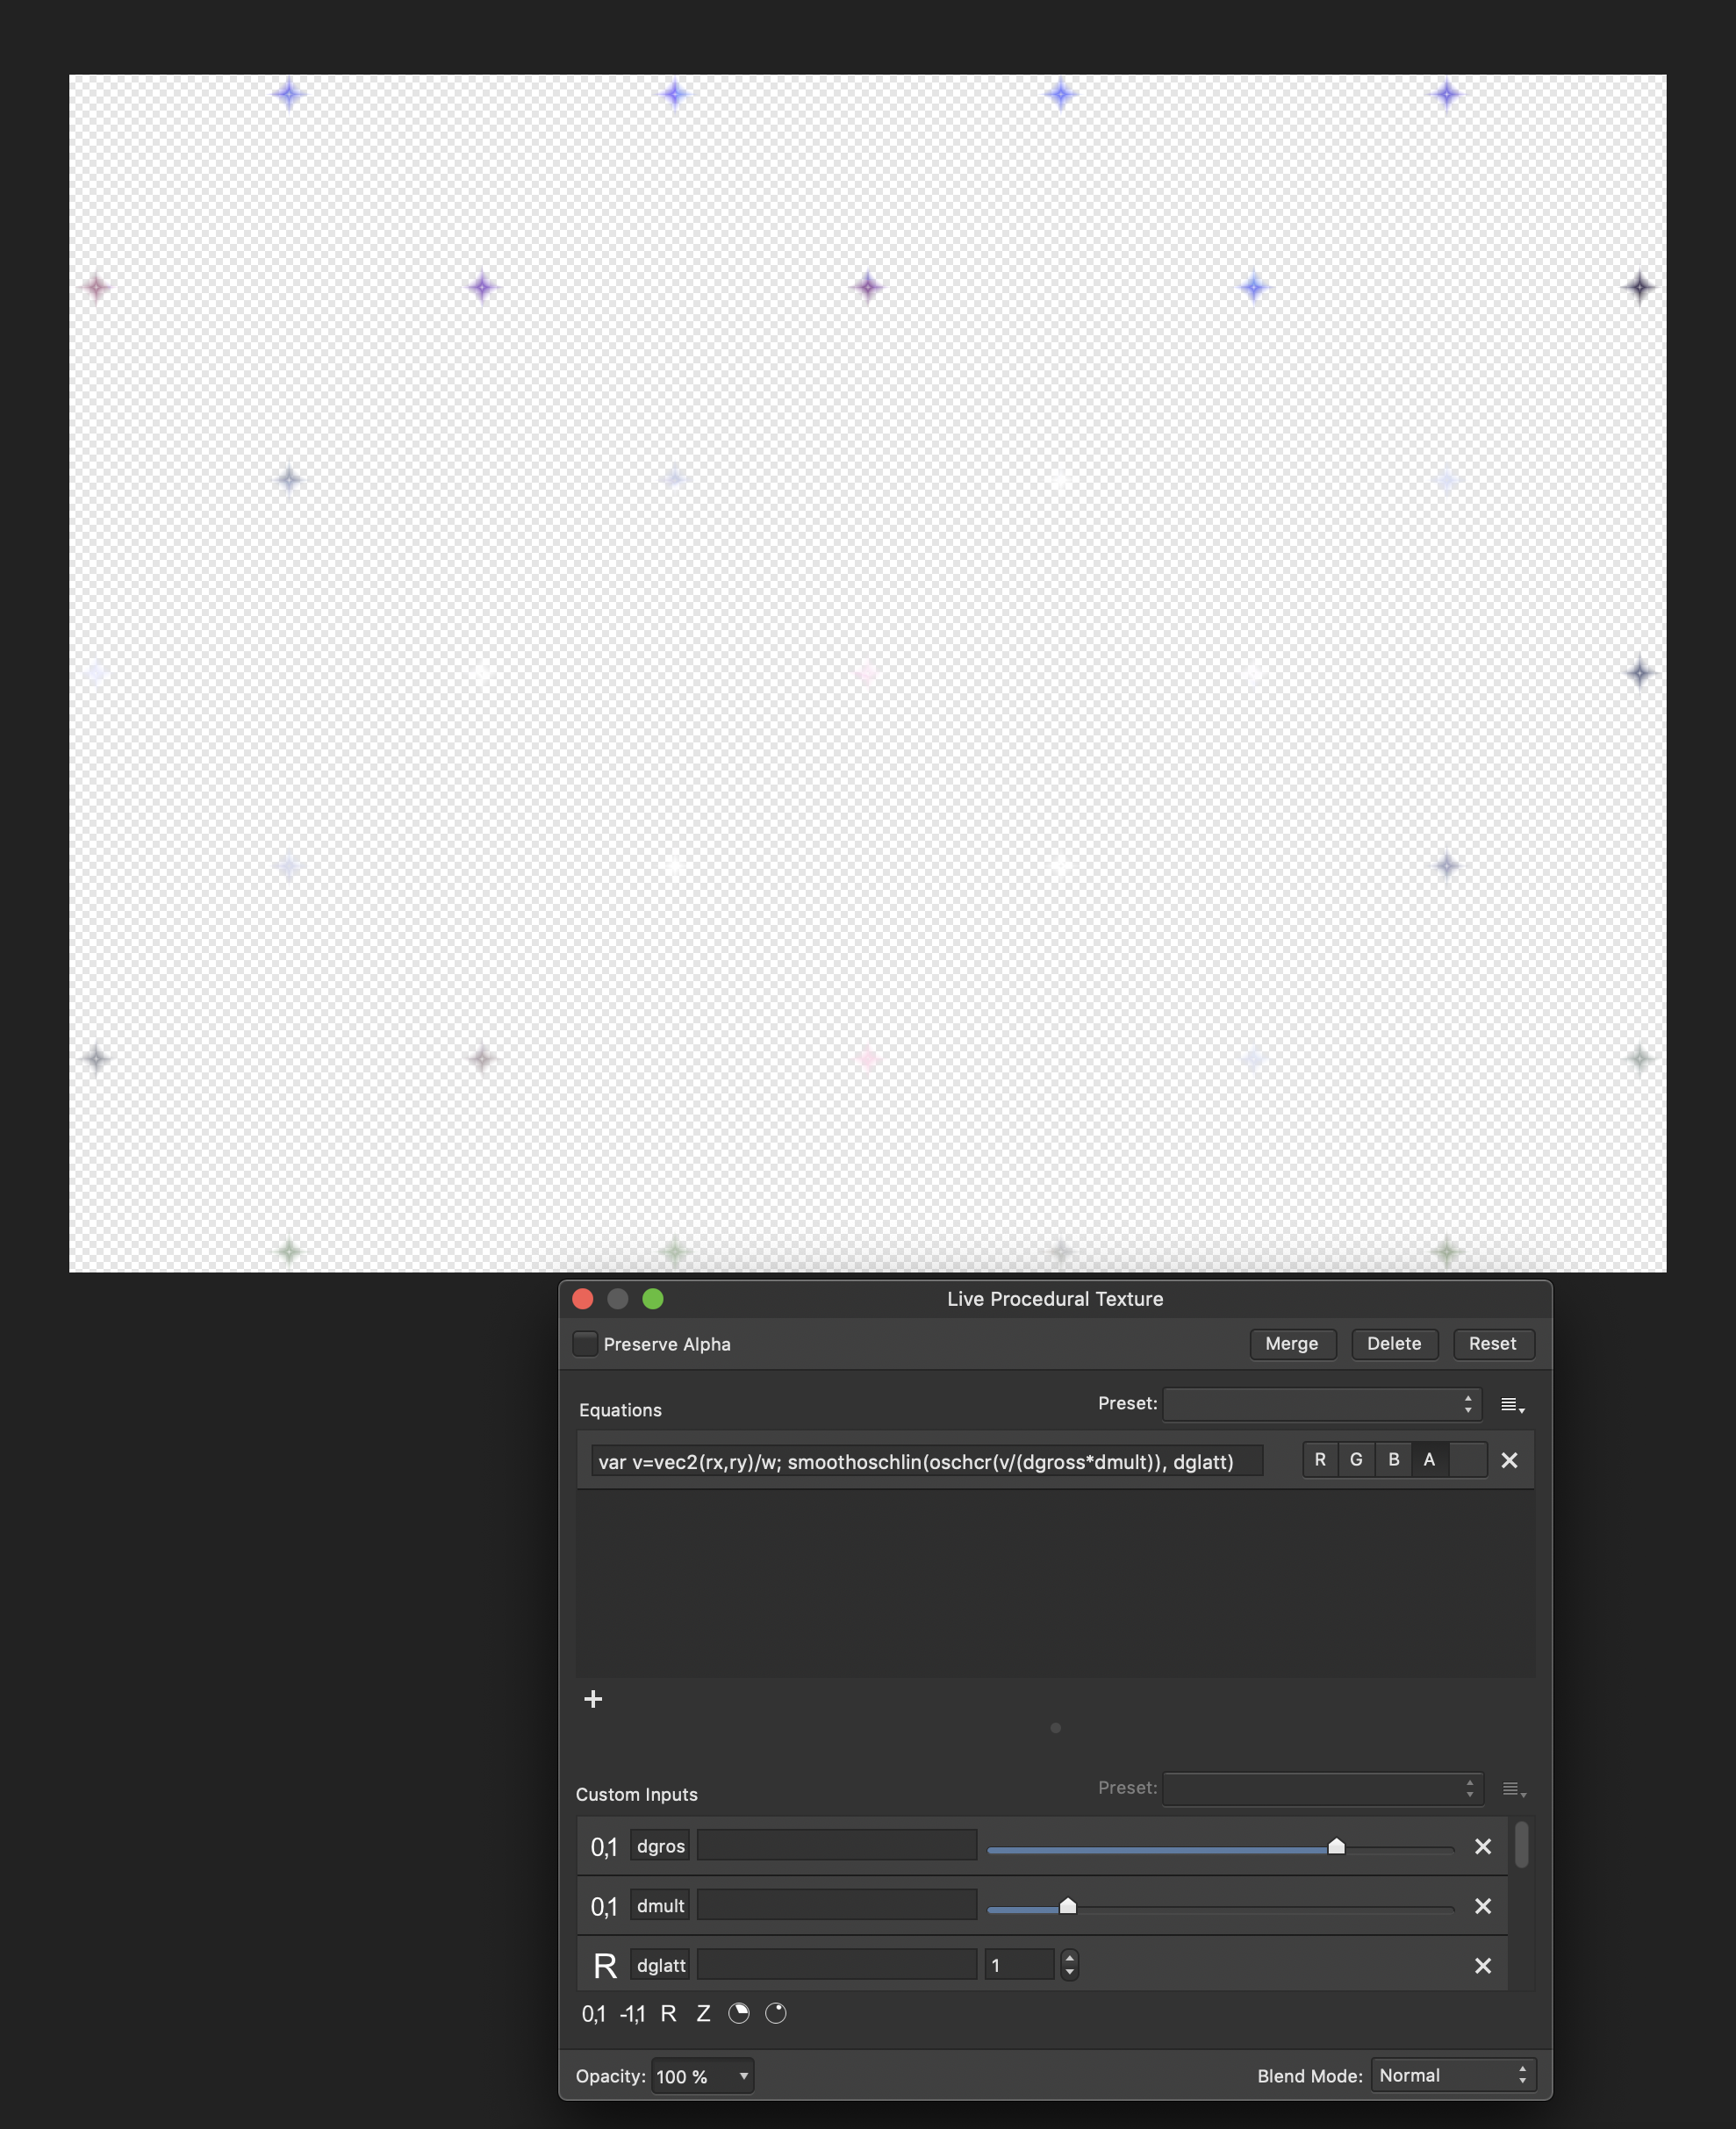The image size is (1736, 2129).
Task: Open the Opacity dropdown arrow
Action: [744, 2077]
